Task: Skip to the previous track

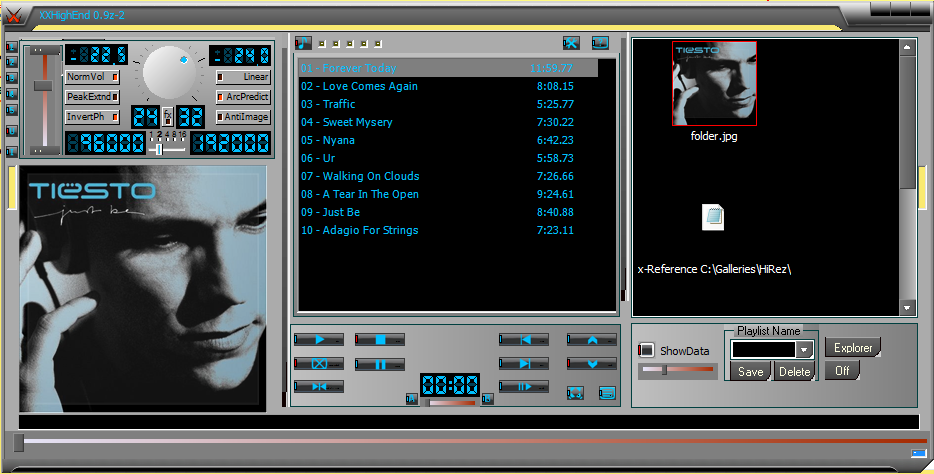Action: [524, 340]
